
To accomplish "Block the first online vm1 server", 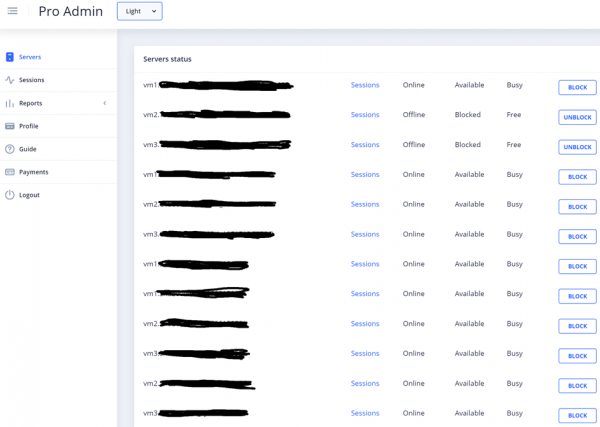I will click(x=577, y=88).
